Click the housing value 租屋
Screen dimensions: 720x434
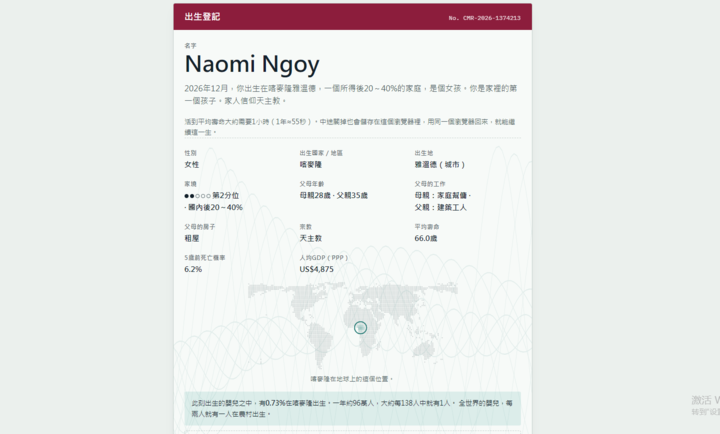[192, 238]
